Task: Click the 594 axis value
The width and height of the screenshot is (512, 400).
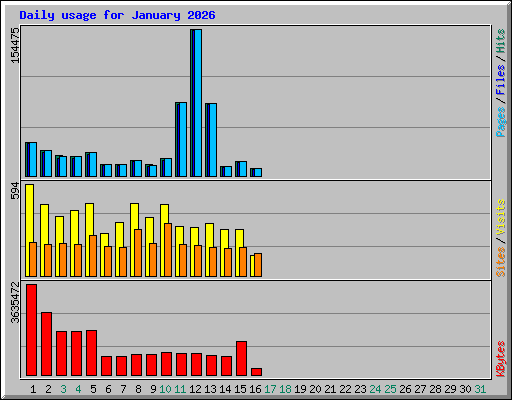Action: pos(15,191)
